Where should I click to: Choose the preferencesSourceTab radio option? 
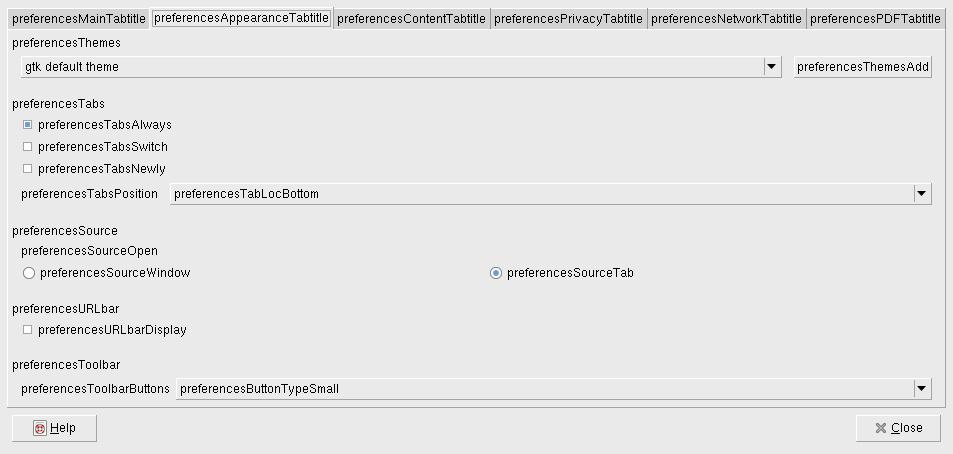496,273
